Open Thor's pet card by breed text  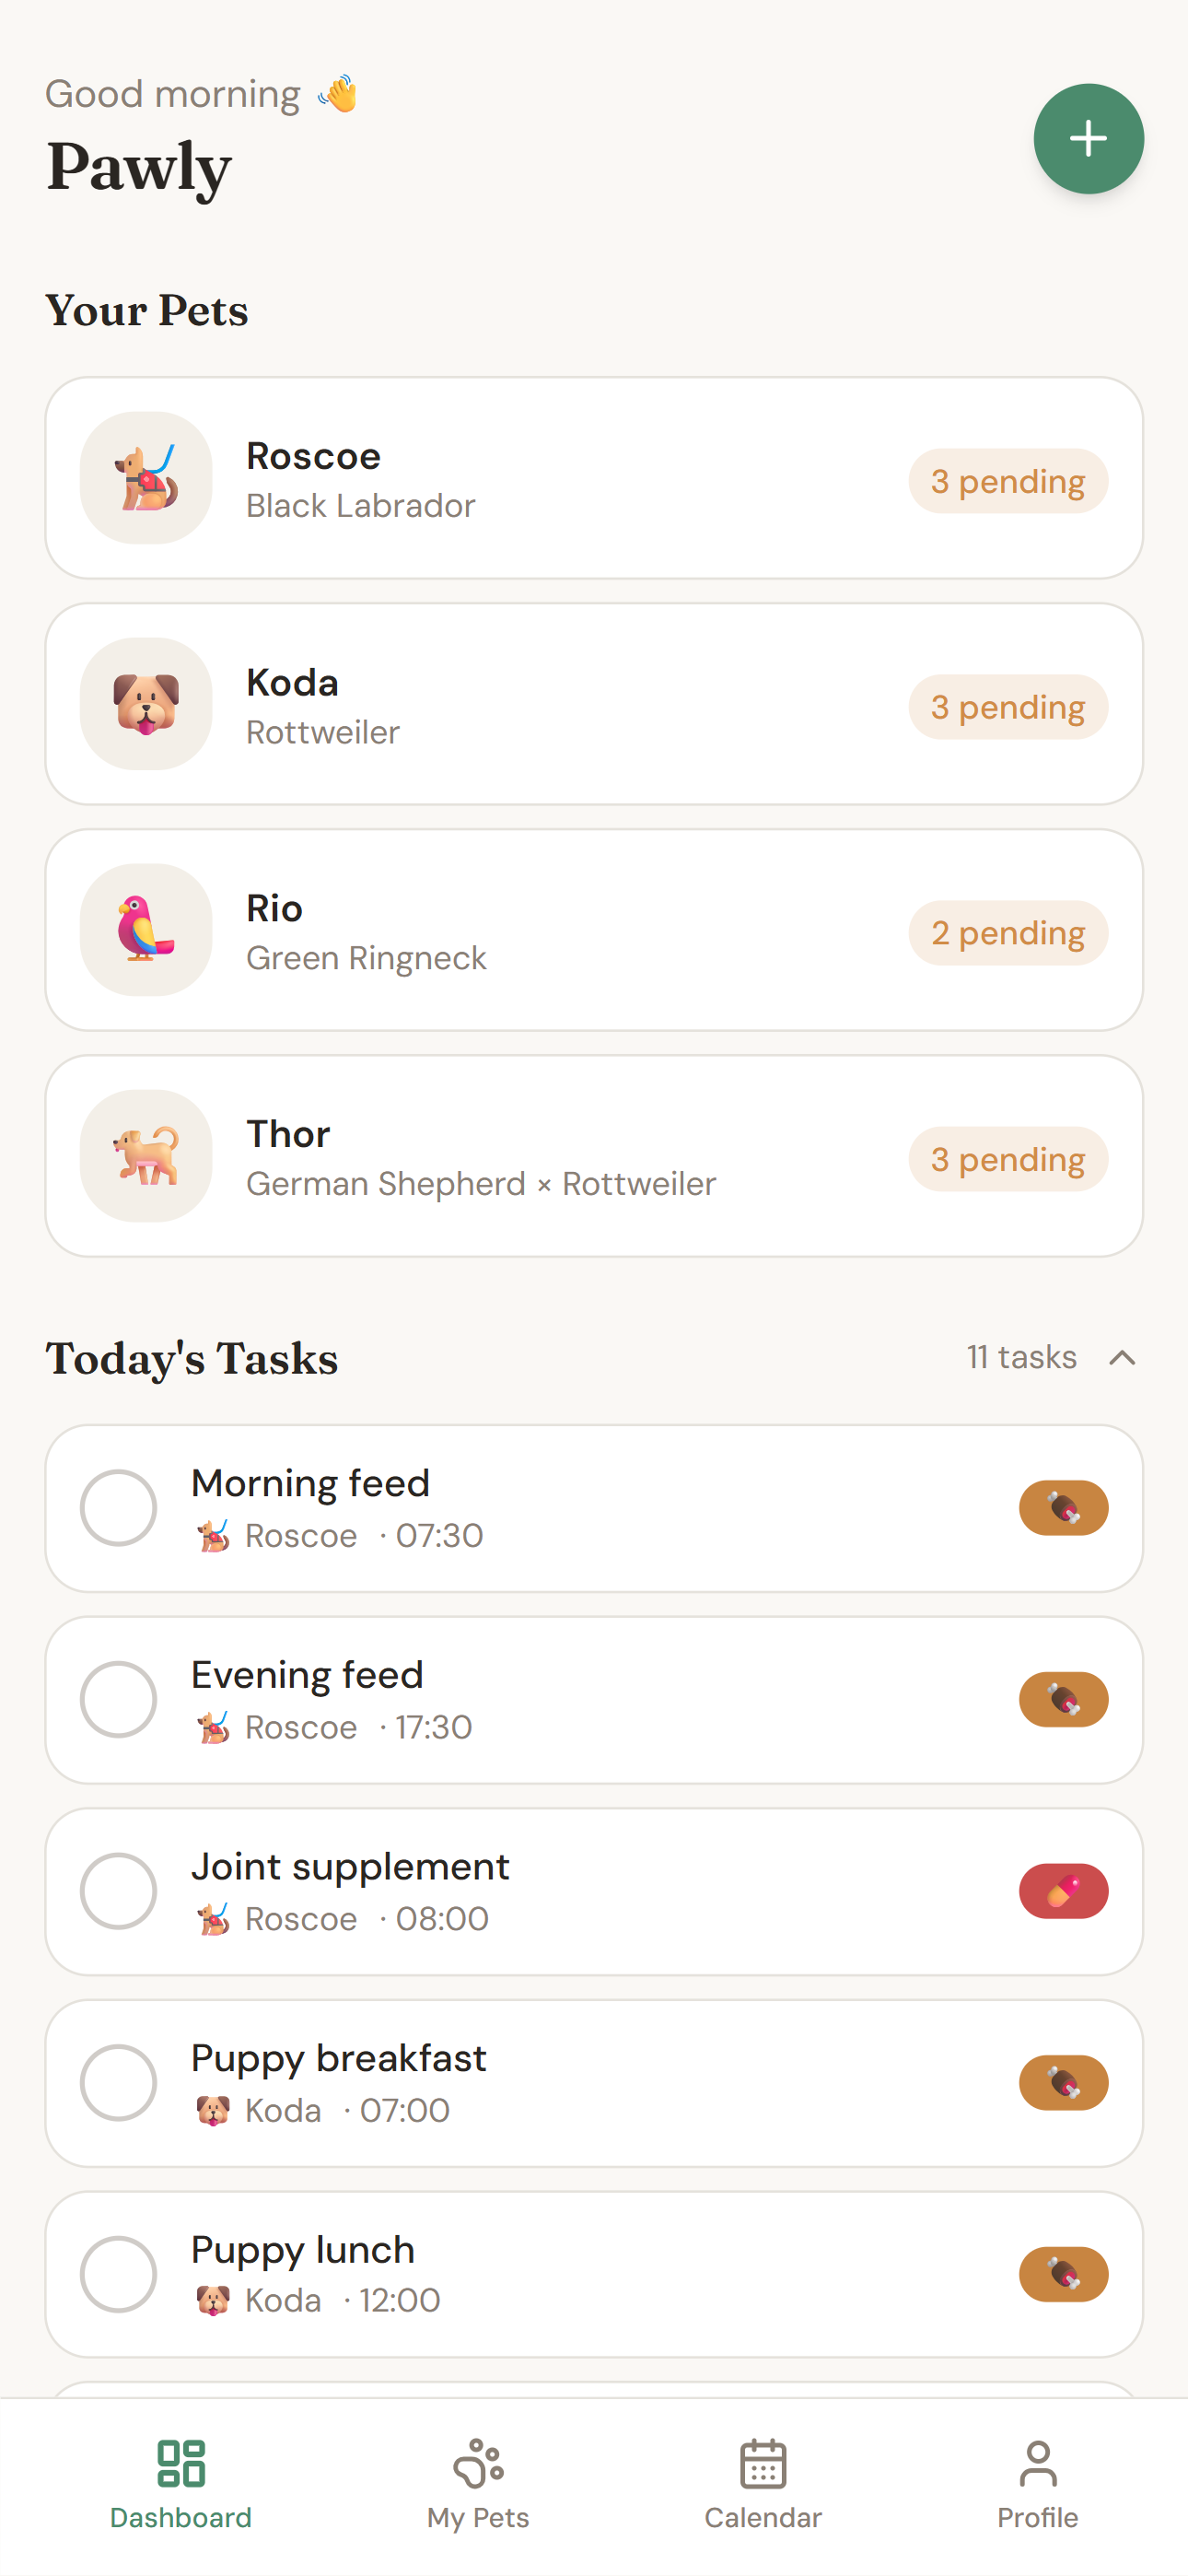click(x=481, y=1184)
